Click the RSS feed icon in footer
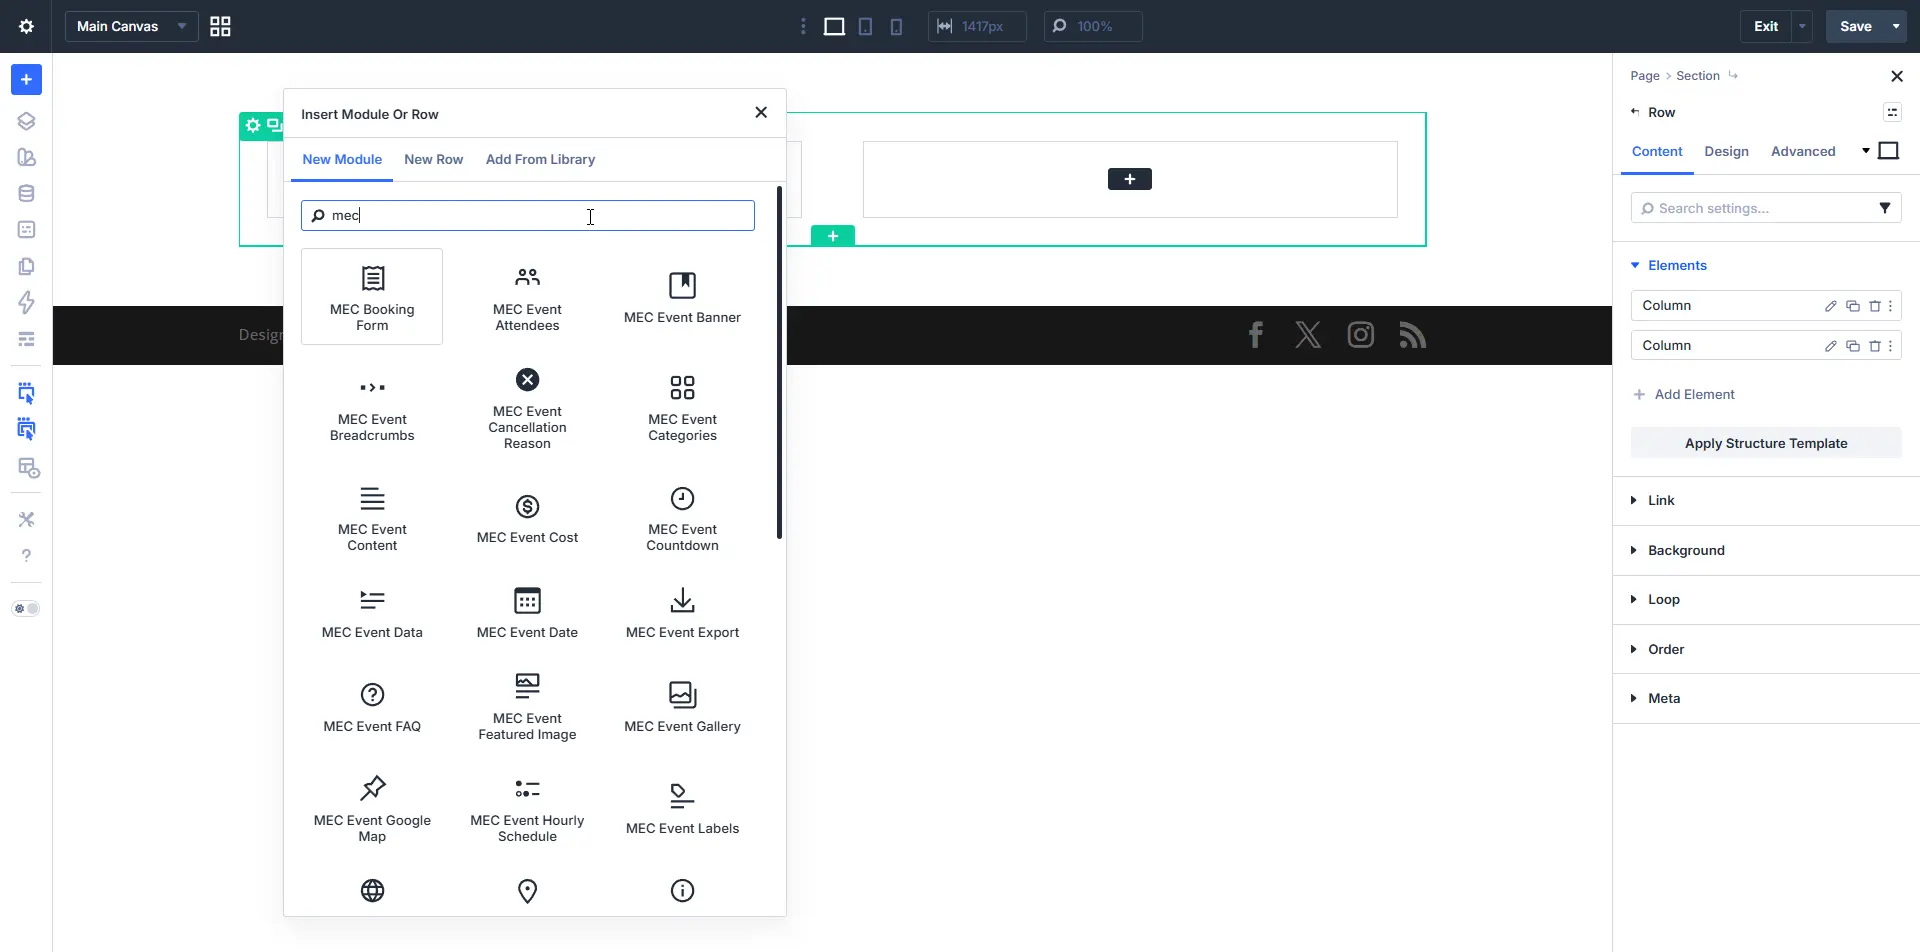The height and width of the screenshot is (952, 1920). 1413,335
